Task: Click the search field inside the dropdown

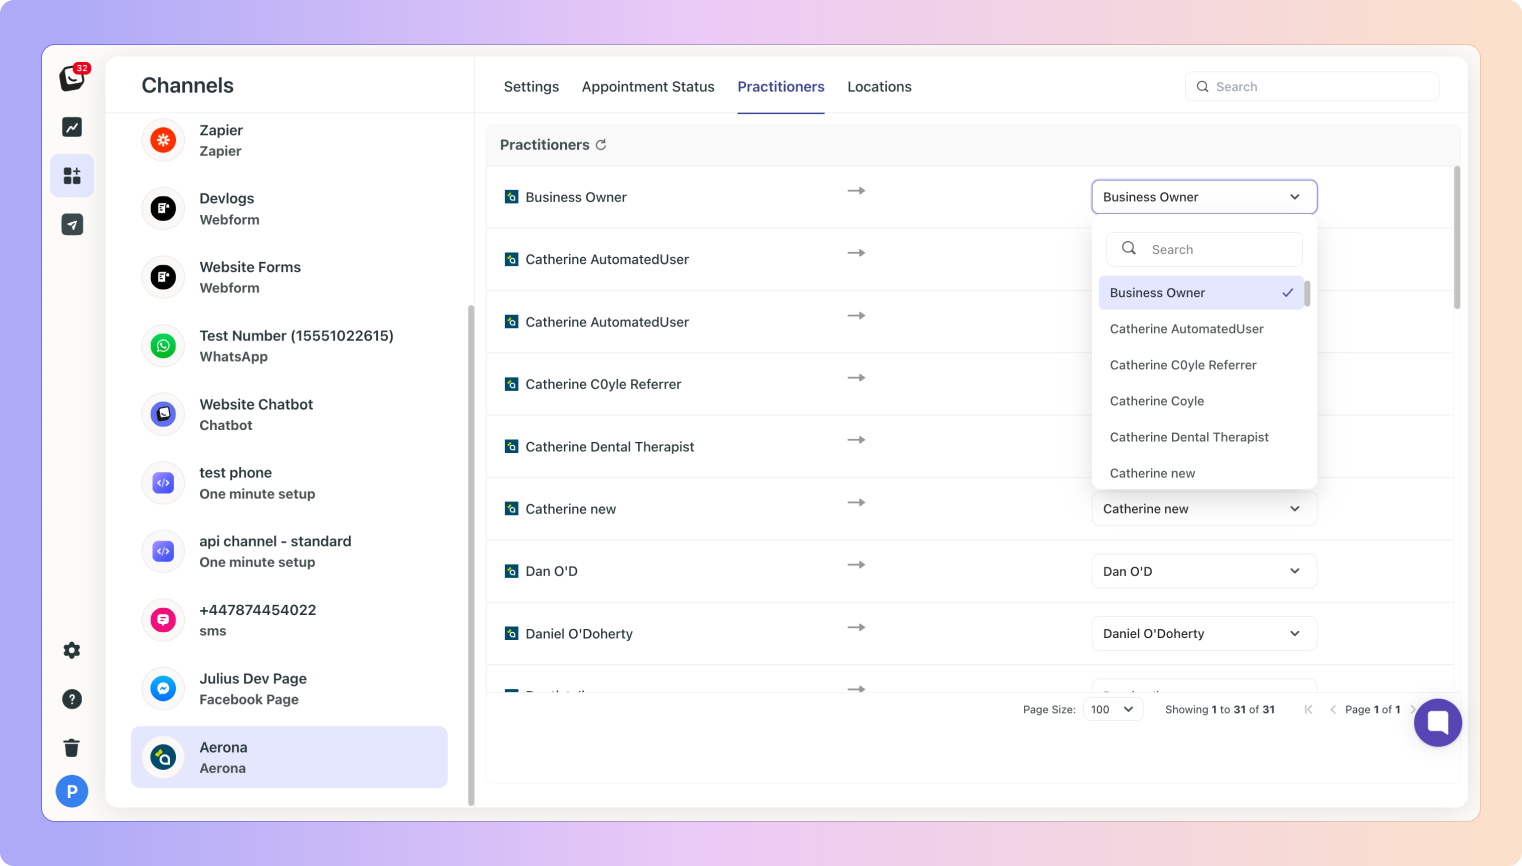Action: tap(1215, 250)
